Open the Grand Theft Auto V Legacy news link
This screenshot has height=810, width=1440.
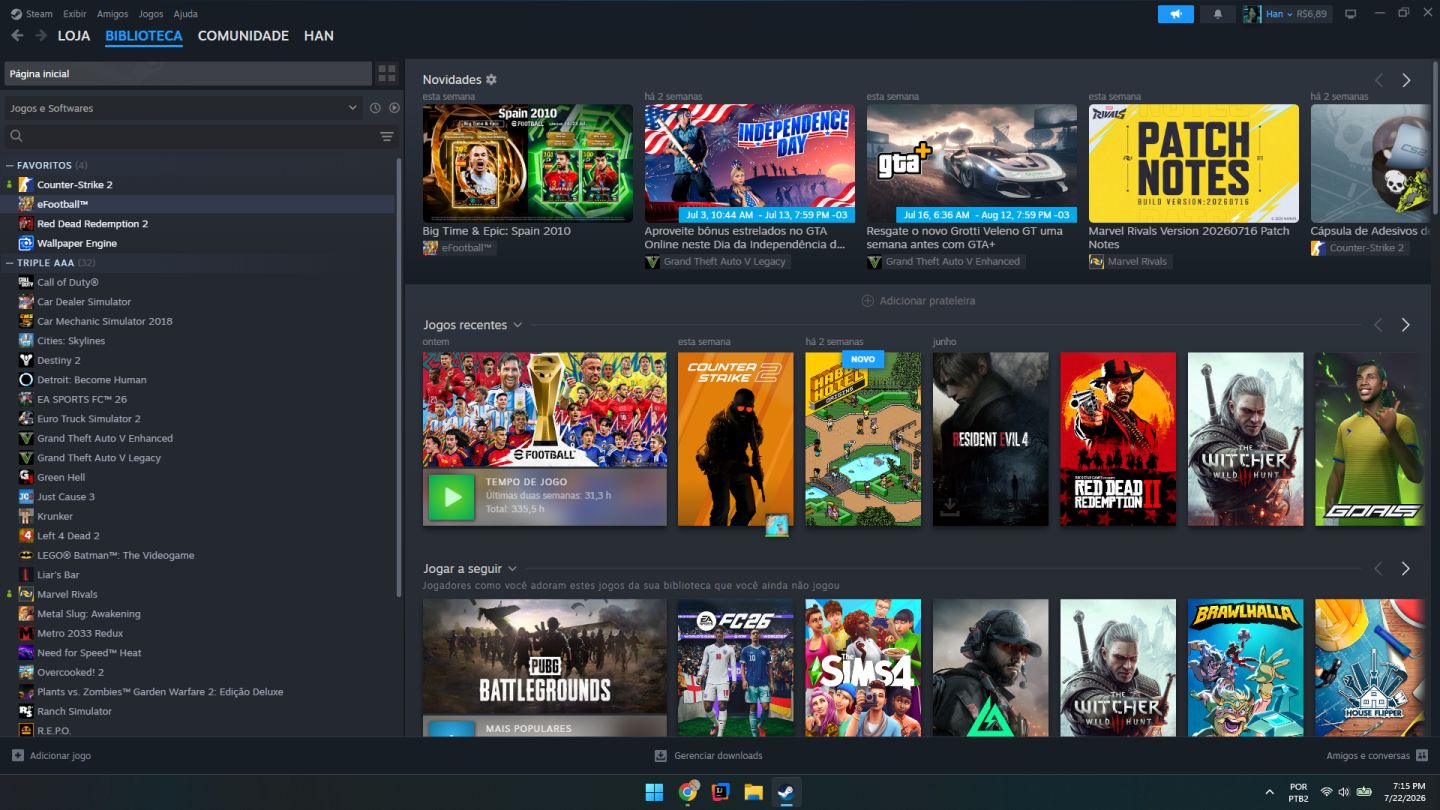717,262
